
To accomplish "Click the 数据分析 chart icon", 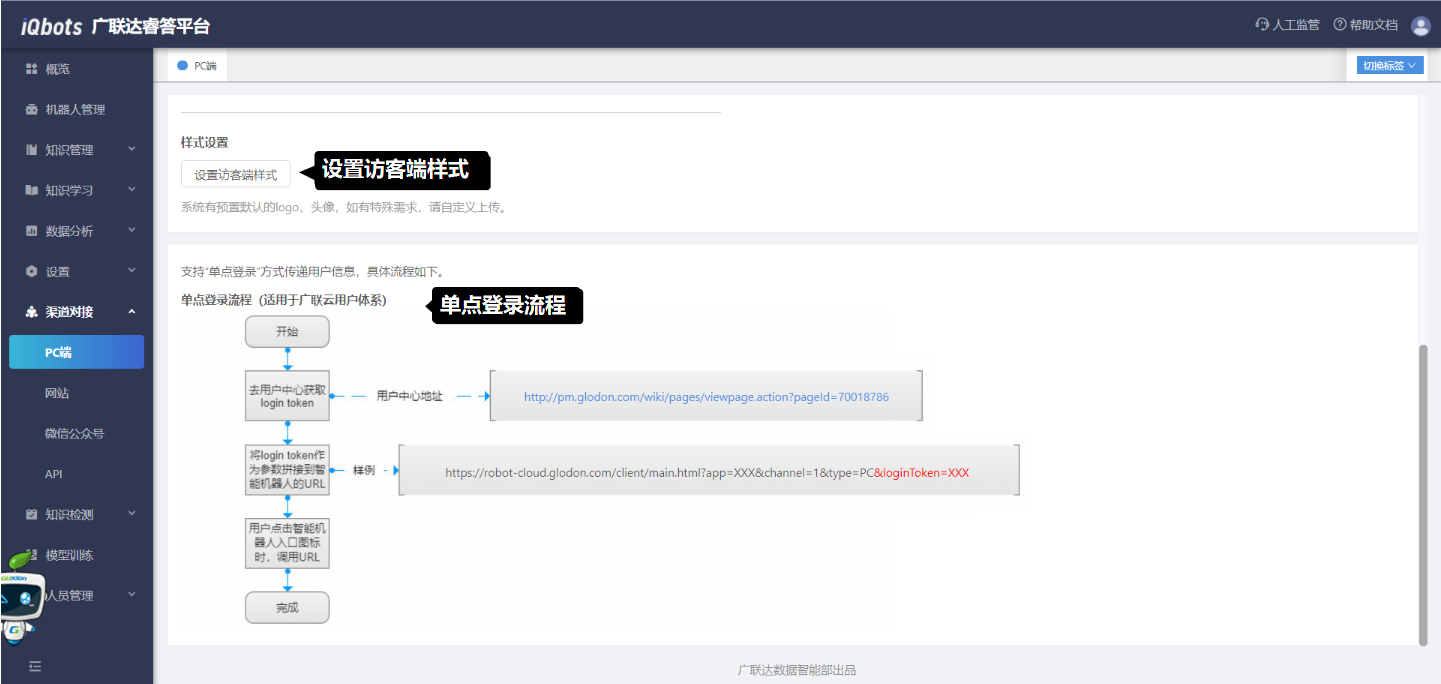I will [31, 231].
